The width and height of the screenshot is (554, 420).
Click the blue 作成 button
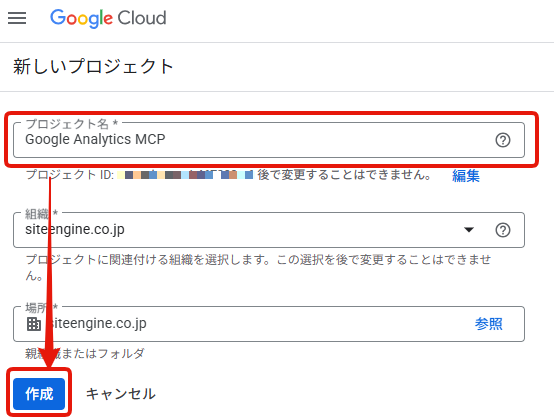click(39, 394)
